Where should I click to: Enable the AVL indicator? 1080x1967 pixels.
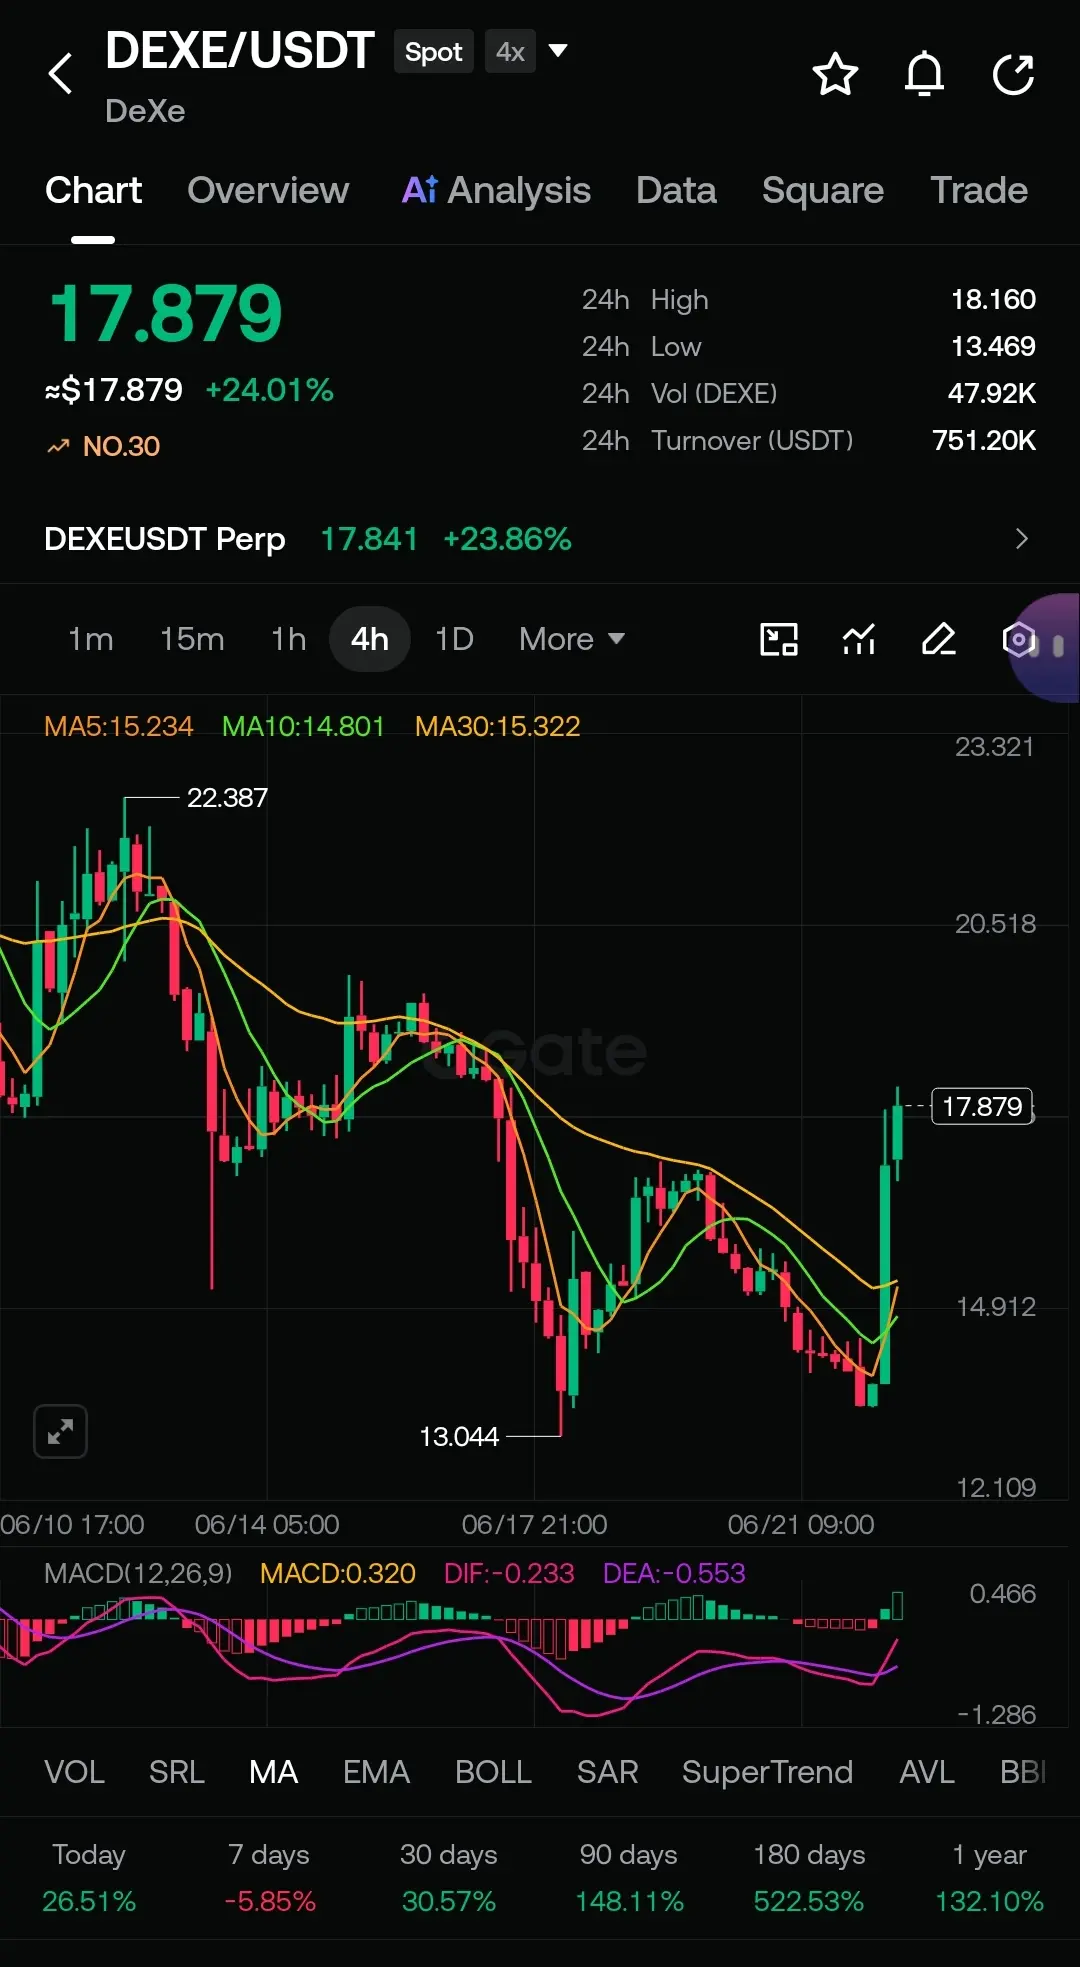(x=927, y=1772)
